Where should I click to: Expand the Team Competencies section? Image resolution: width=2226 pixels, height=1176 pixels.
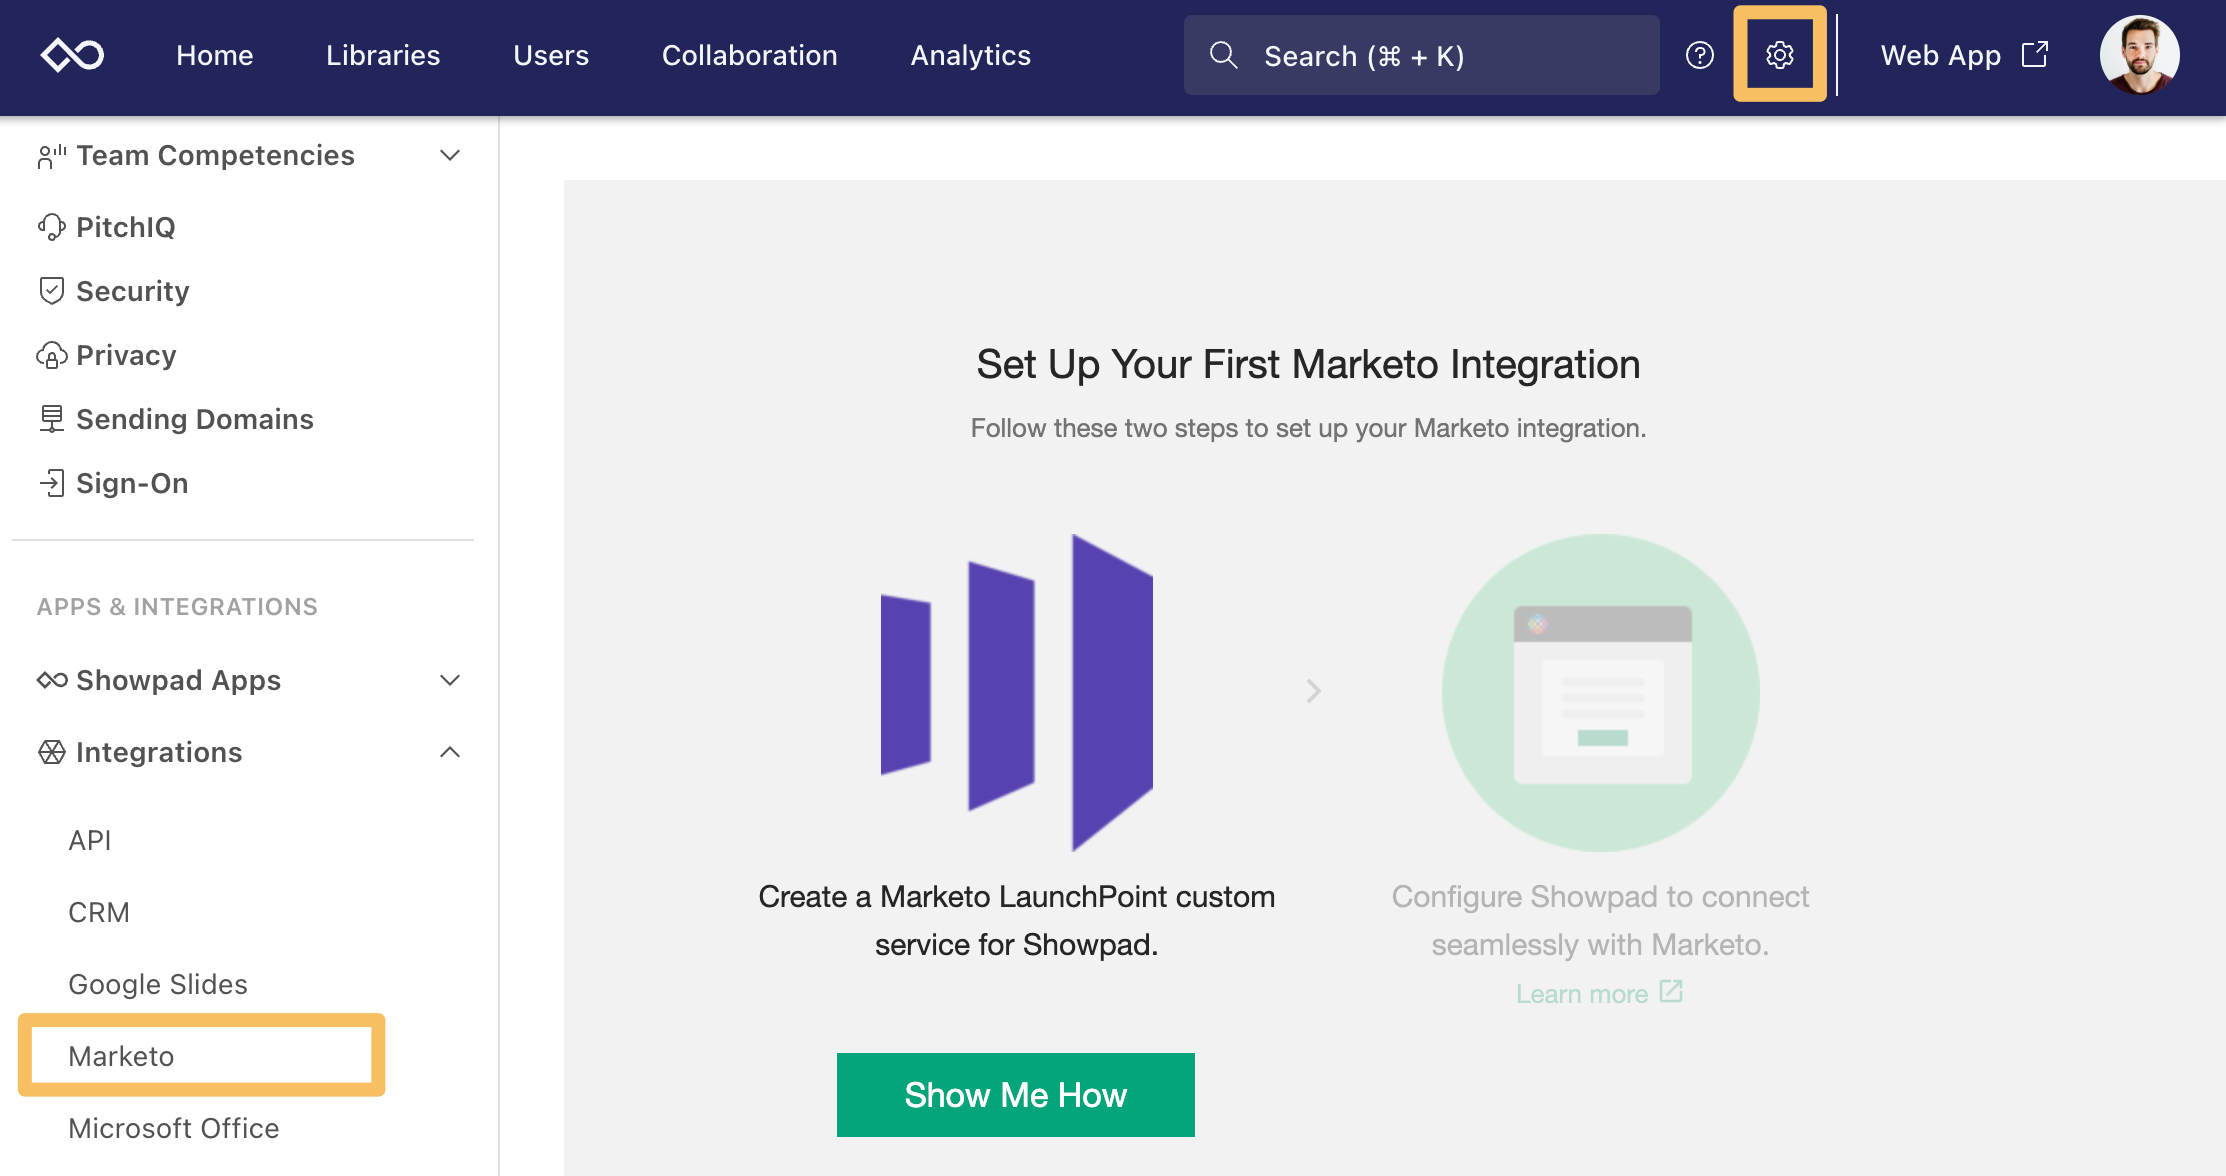[450, 155]
